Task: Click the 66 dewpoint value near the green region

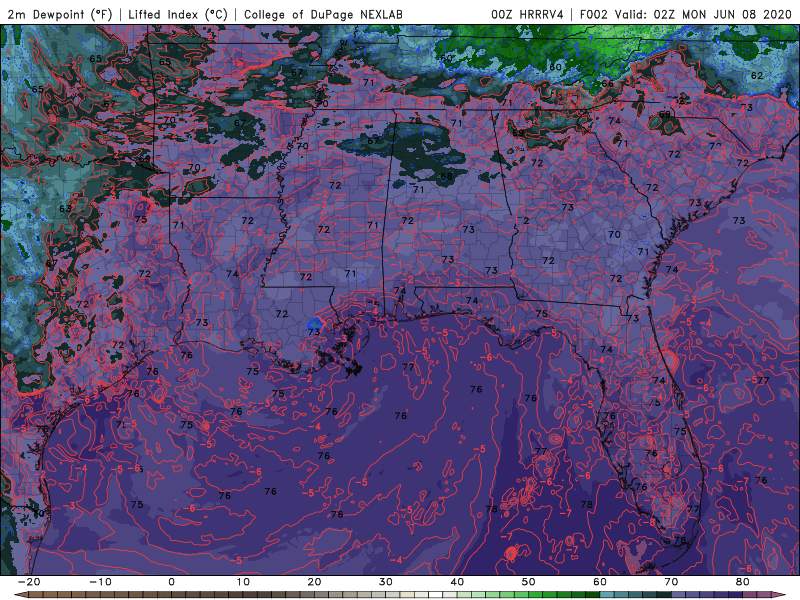Action: 607,83
